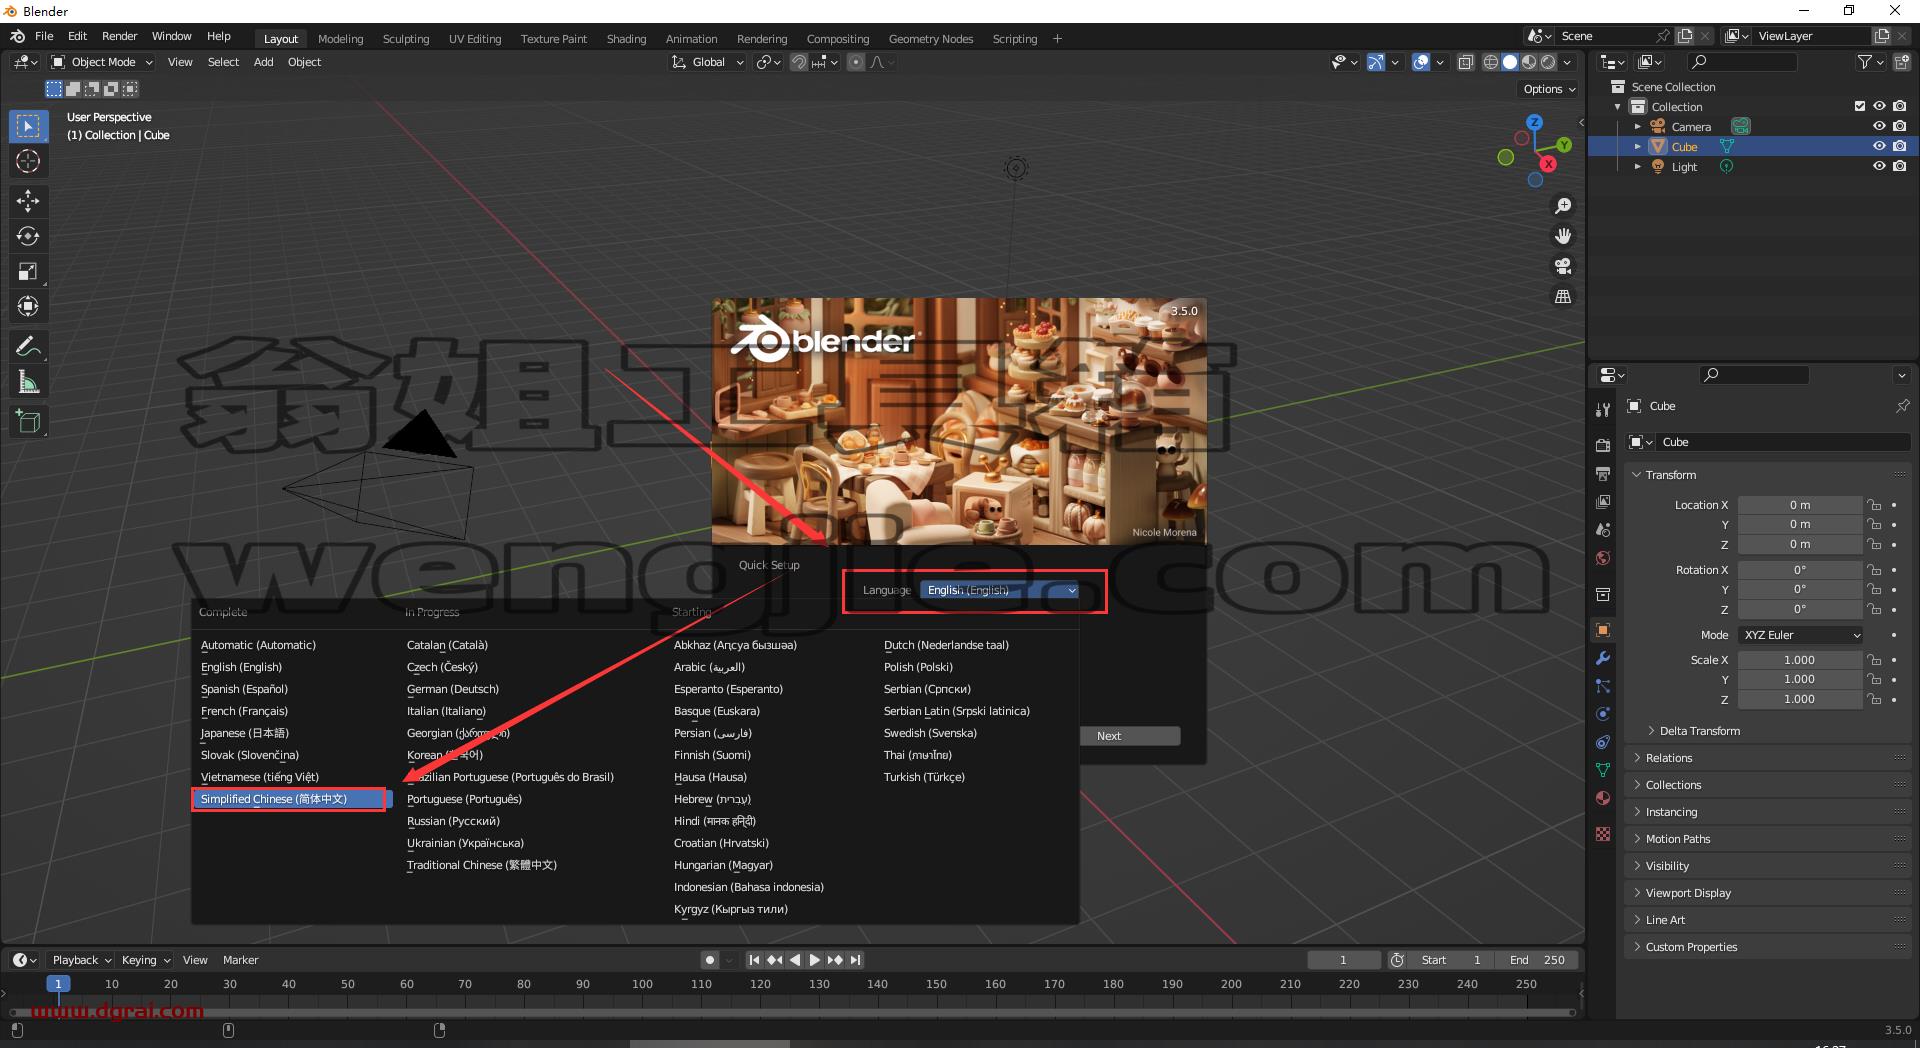
Task: Open the Output properties tab
Action: coord(1603,473)
